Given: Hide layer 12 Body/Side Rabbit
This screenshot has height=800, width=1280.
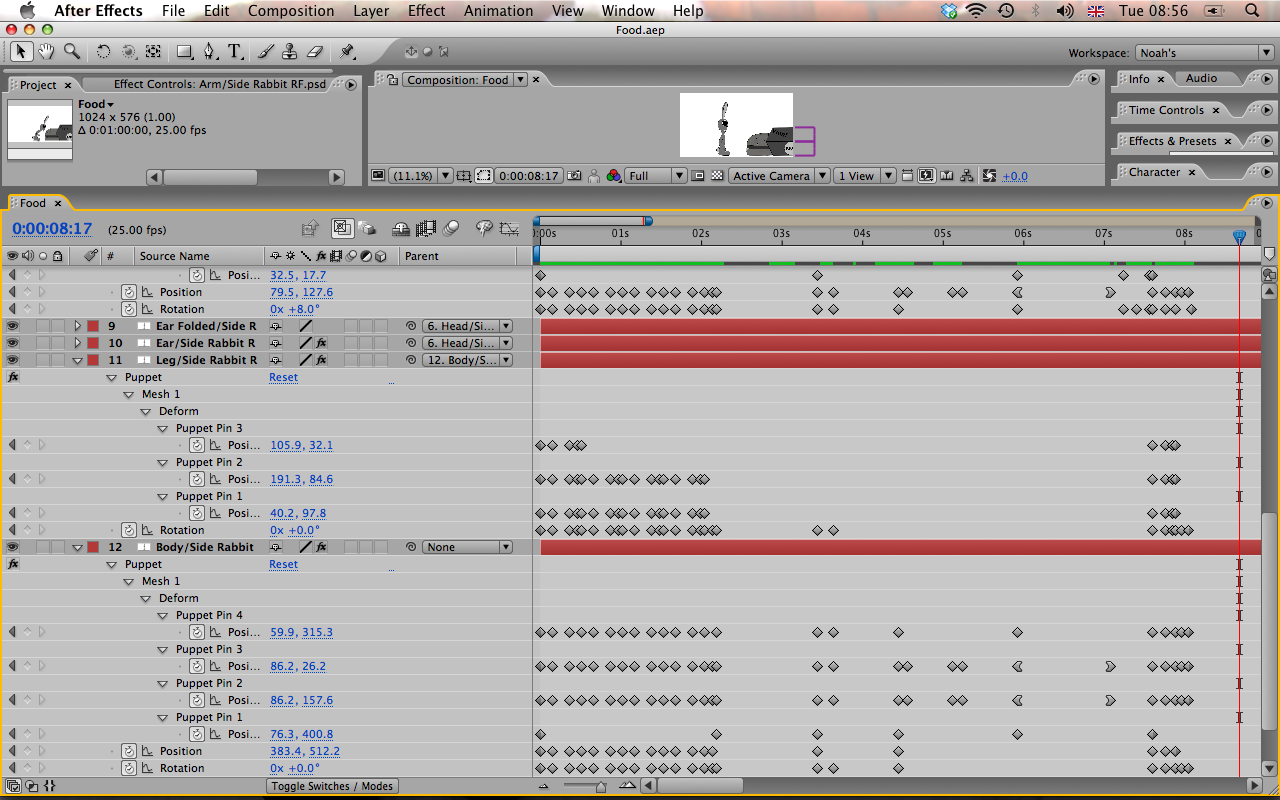Looking at the screenshot, I should (13, 547).
